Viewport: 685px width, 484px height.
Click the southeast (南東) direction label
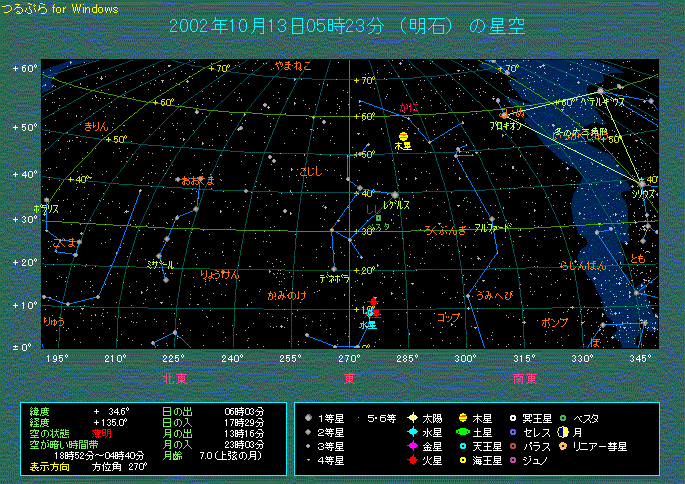pos(524,378)
